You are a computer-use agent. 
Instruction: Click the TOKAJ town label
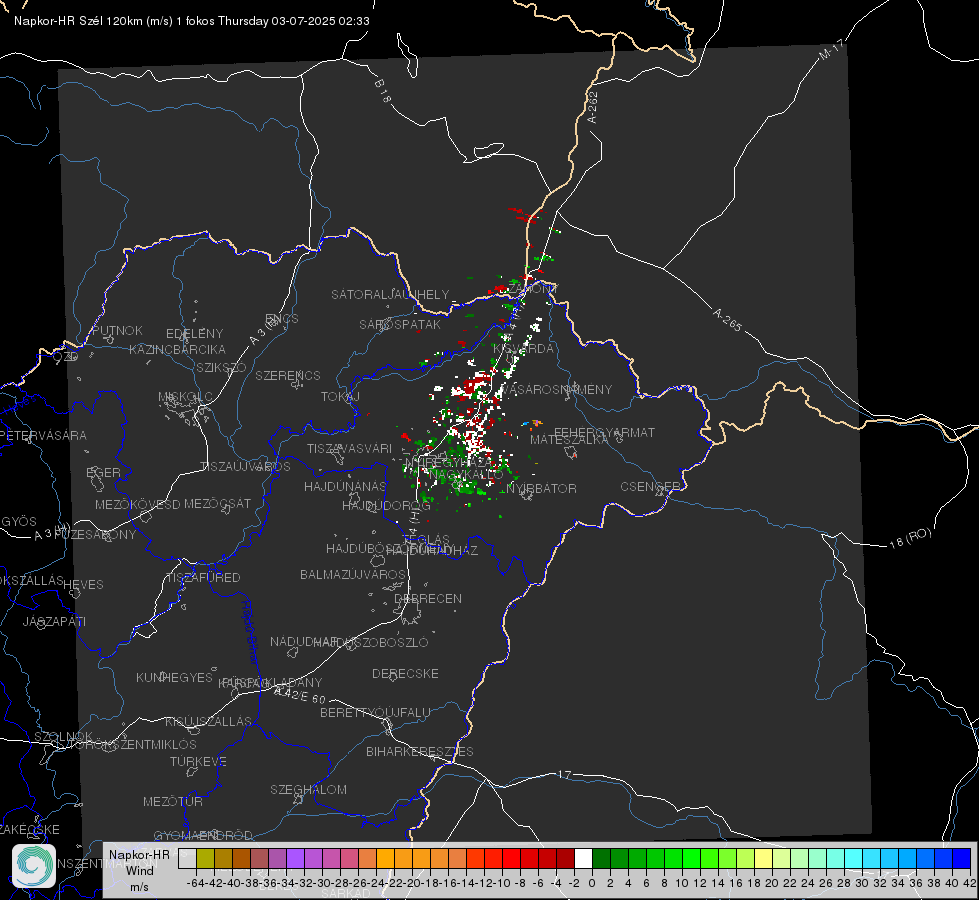click(340, 397)
